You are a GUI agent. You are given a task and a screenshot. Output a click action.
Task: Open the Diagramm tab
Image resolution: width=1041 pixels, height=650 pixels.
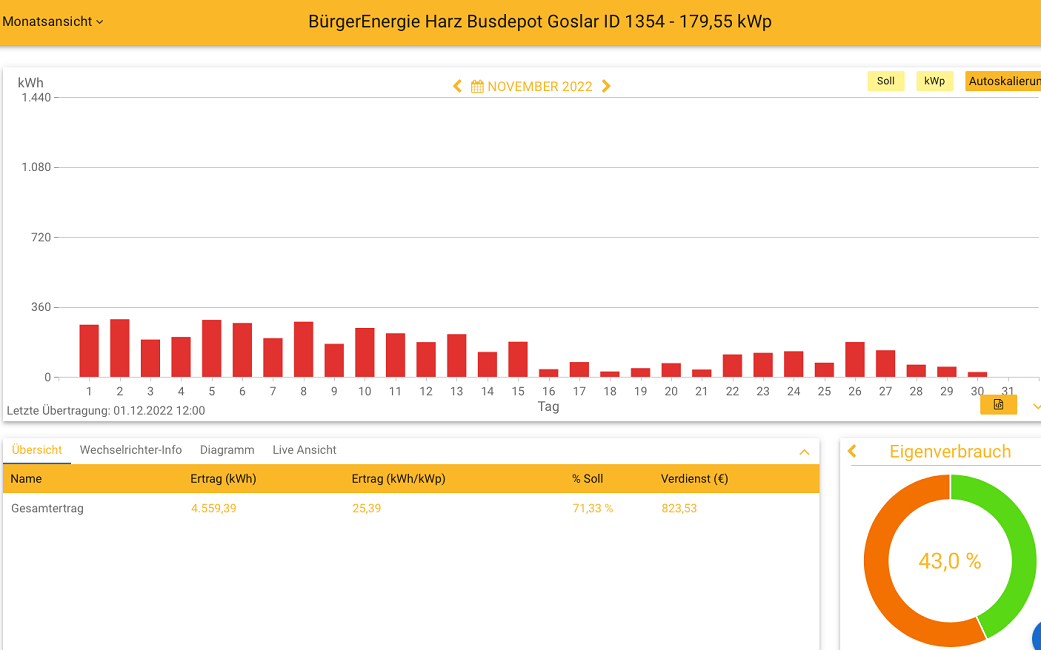click(227, 450)
